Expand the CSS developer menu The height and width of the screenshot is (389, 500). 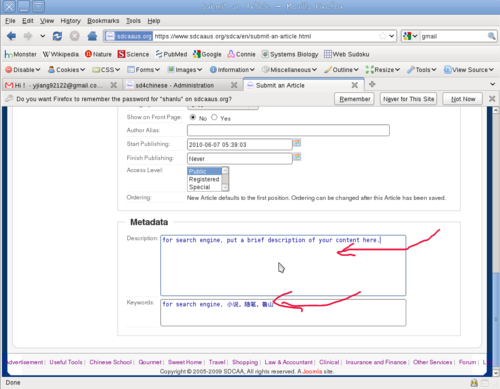(106, 70)
